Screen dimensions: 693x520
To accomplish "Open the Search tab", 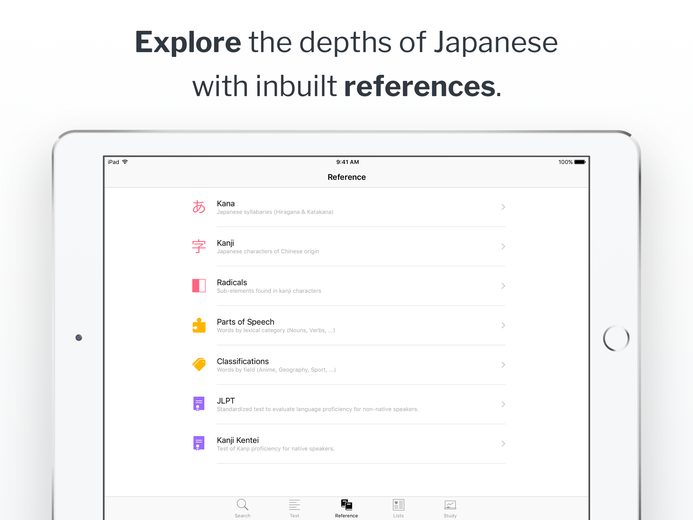I will pos(242,508).
